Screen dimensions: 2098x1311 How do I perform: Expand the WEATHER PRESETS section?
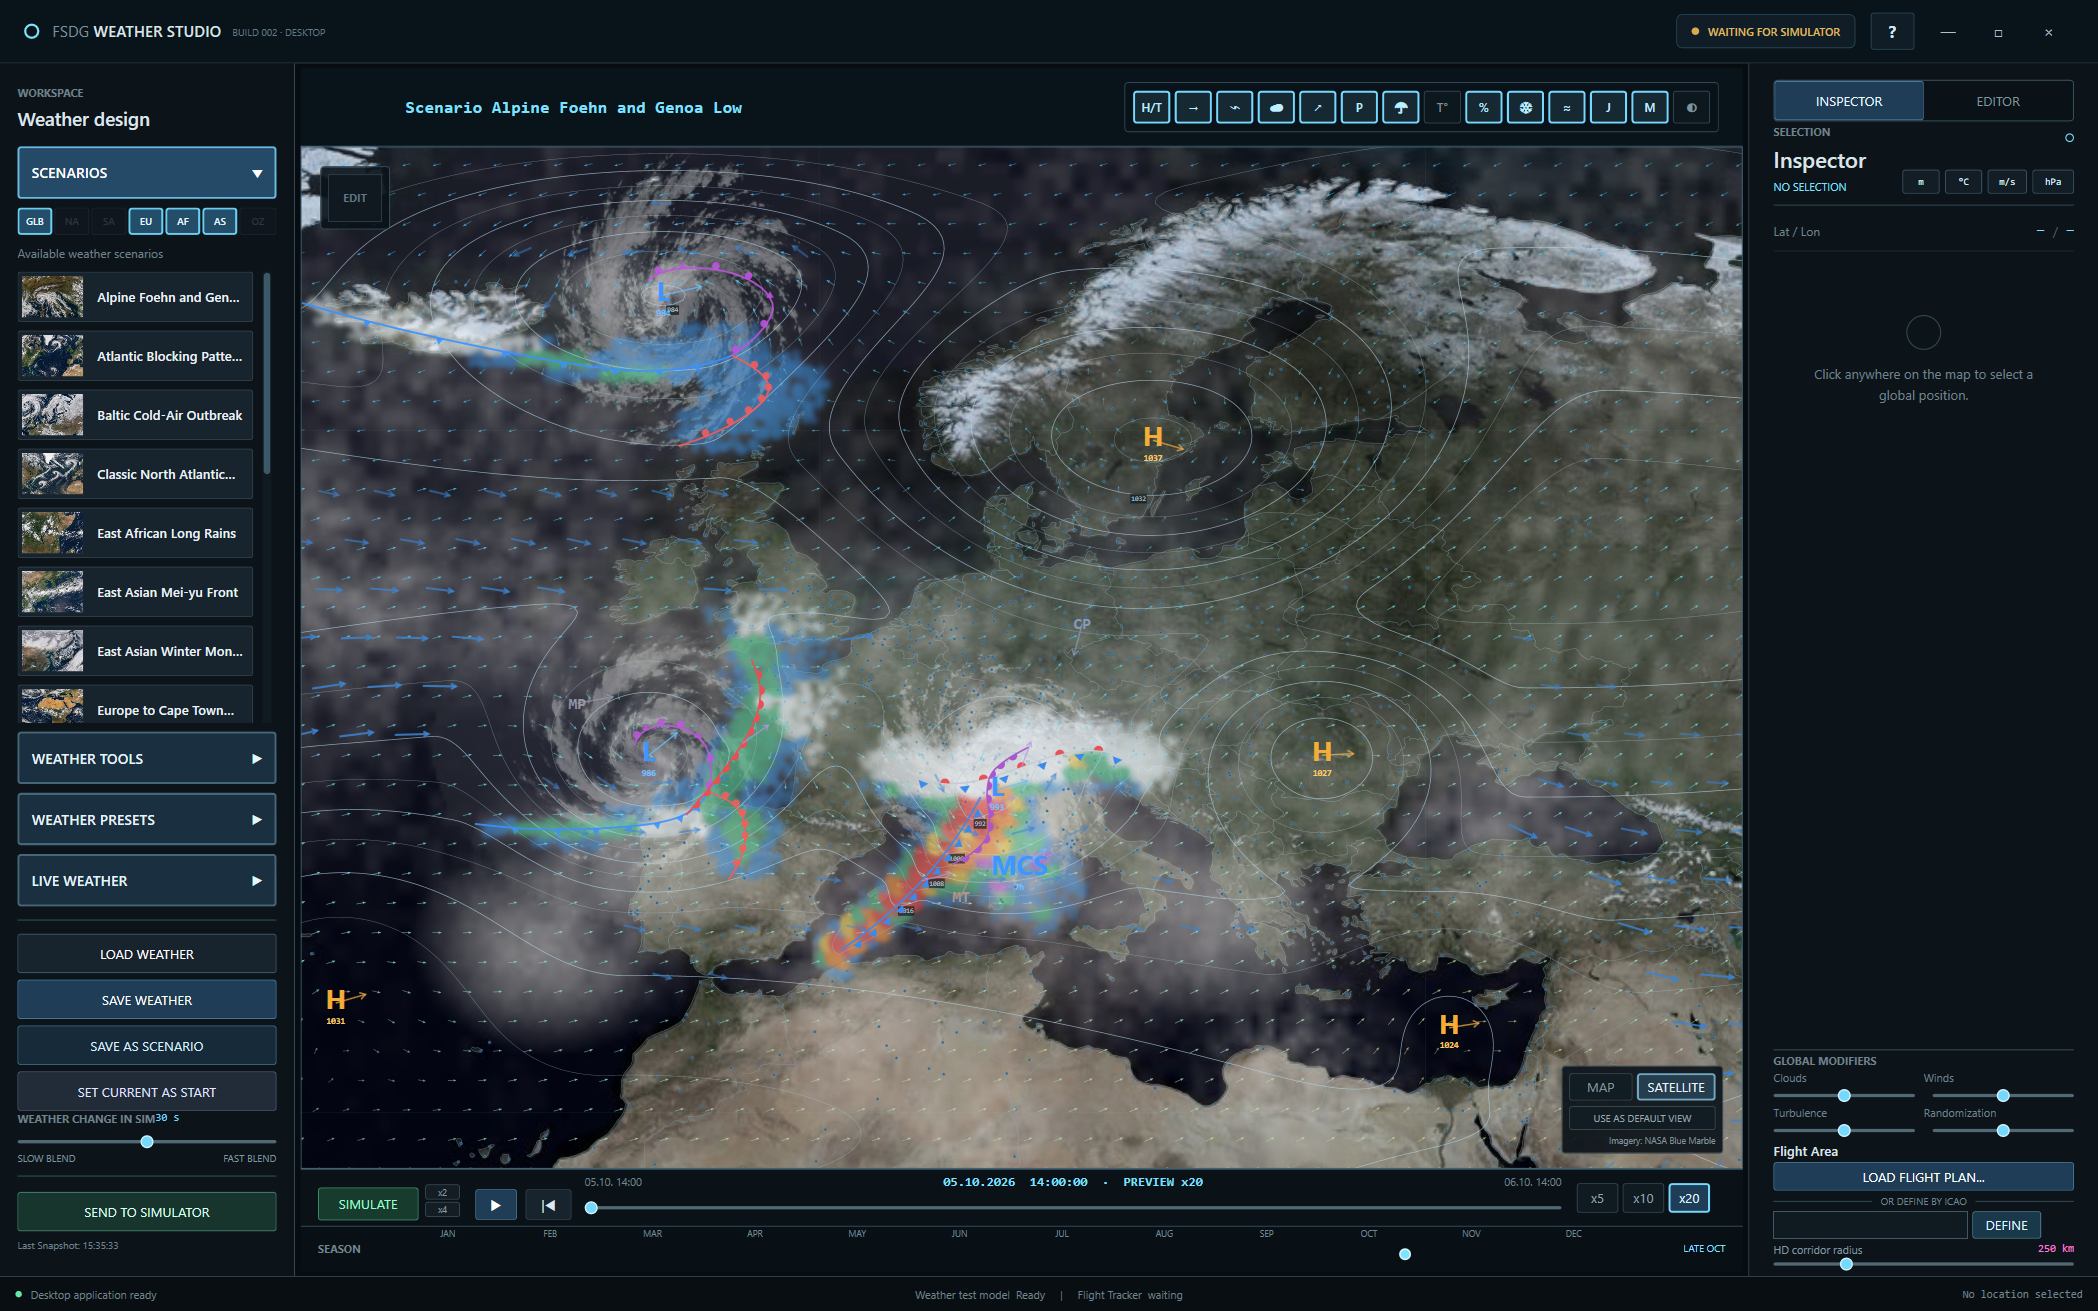coord(147,820)
